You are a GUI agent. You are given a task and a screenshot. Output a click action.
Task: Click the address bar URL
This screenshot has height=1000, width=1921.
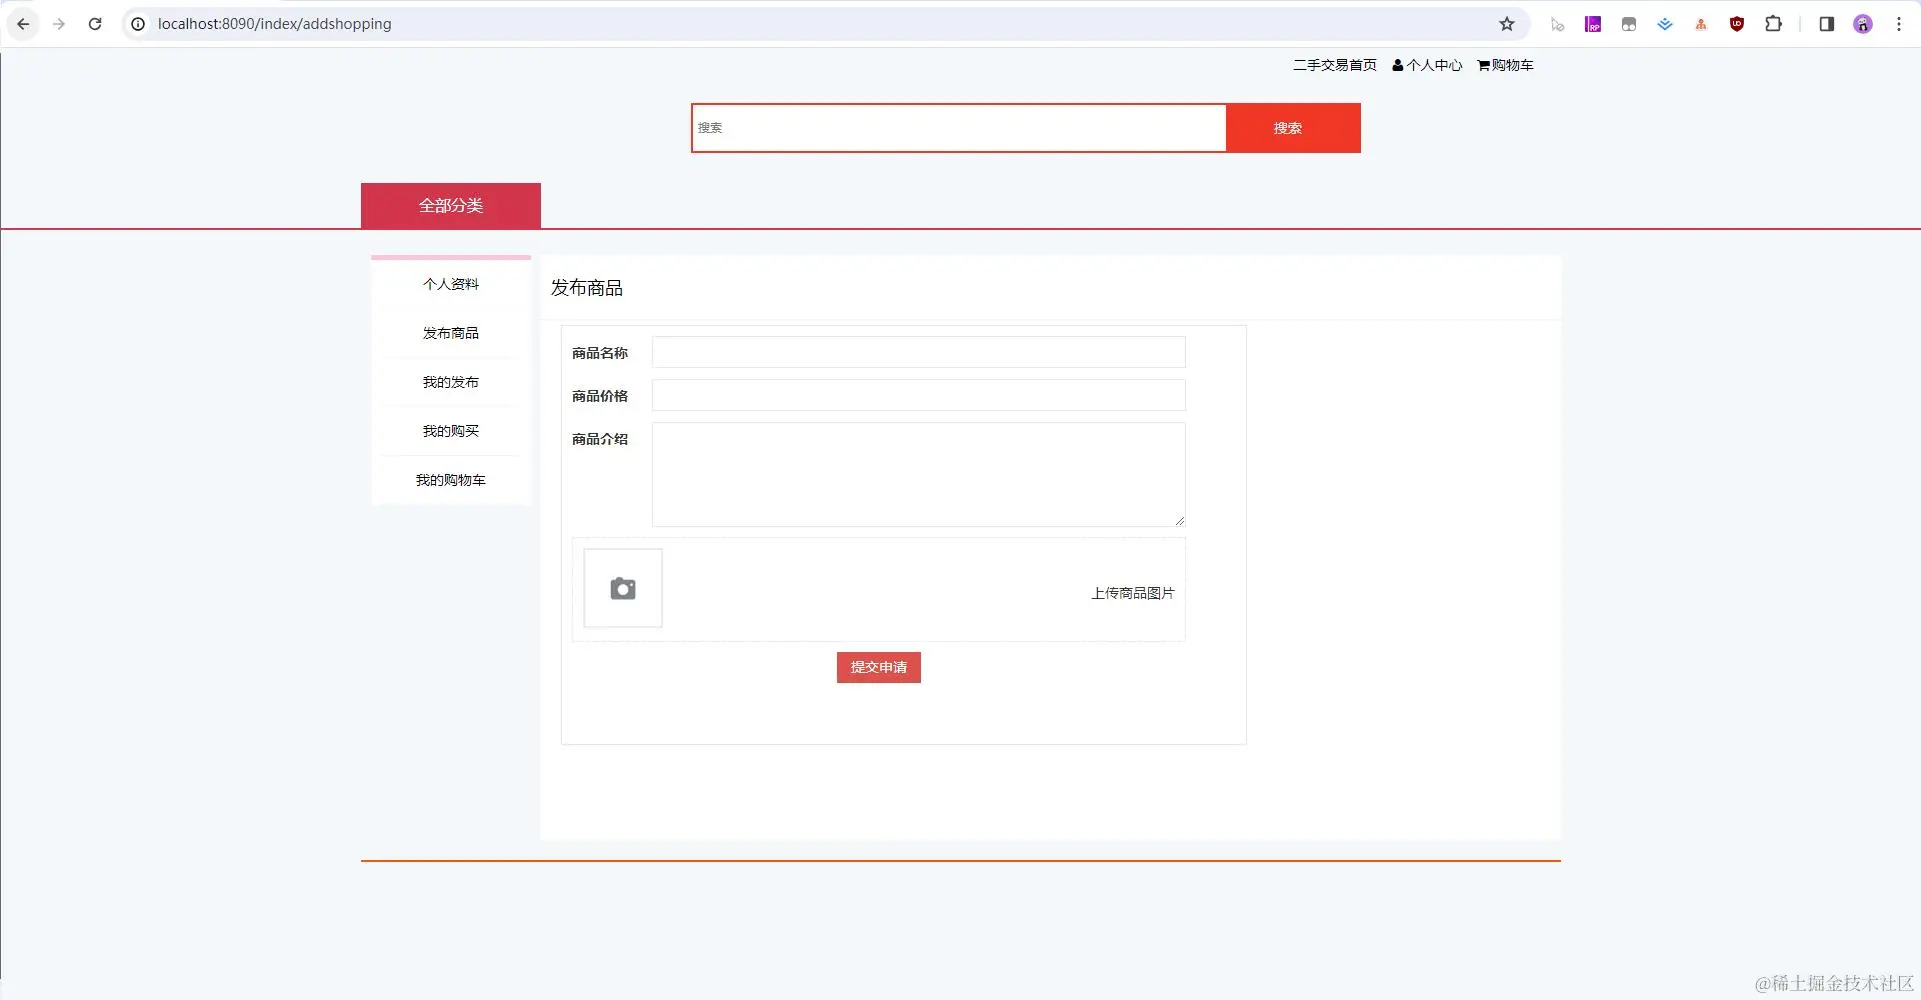point(275,24)
